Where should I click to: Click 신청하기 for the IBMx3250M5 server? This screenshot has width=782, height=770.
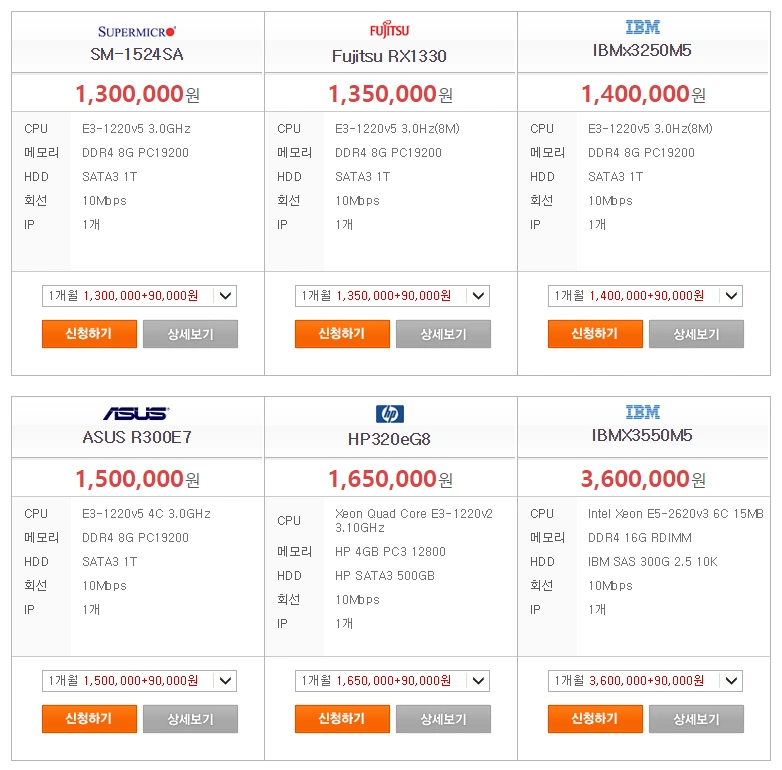(x=595, y=334)
